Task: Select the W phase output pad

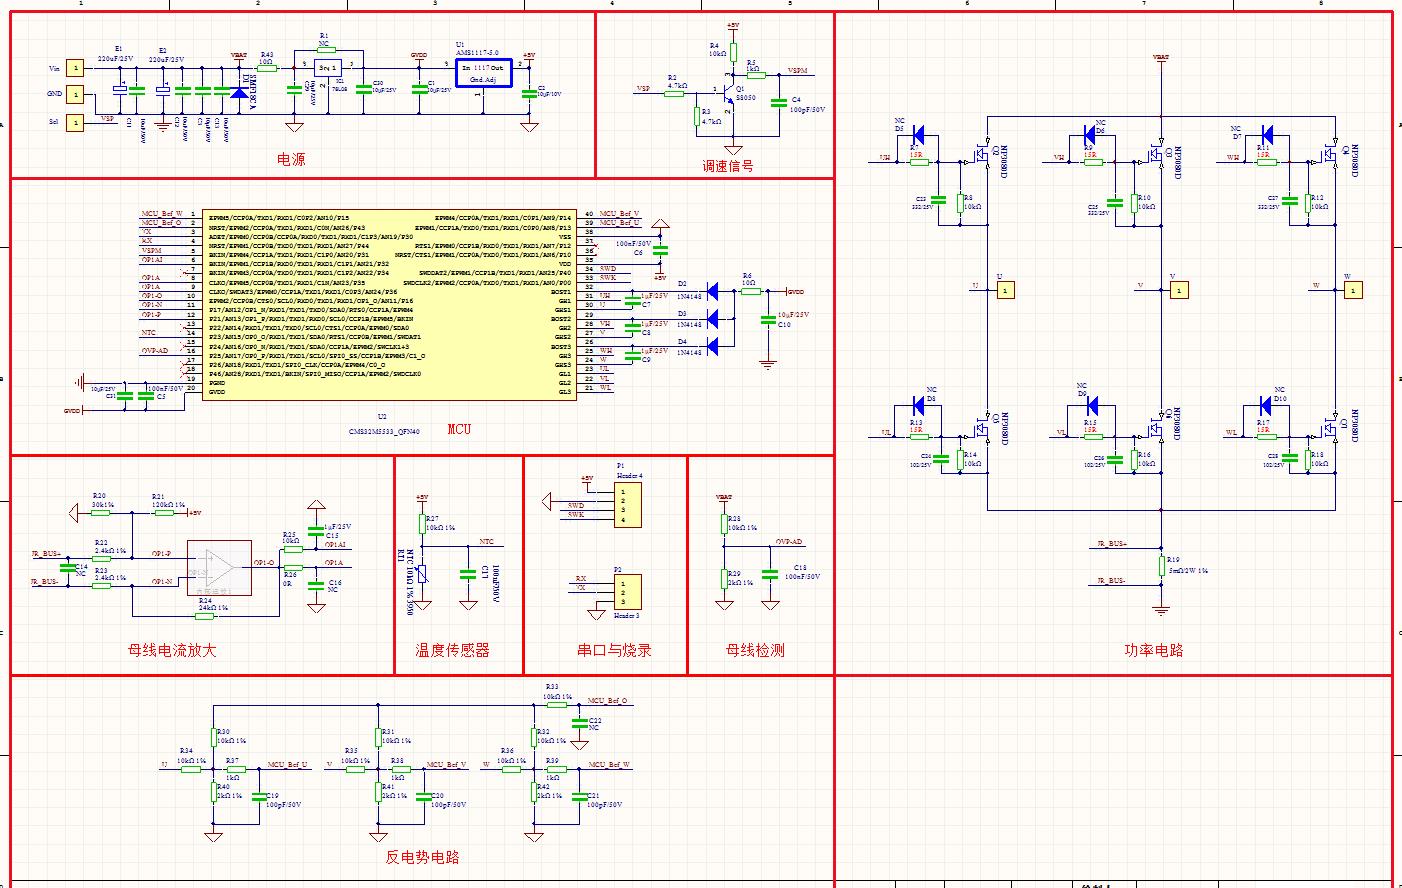Action: pos(1353,290)
